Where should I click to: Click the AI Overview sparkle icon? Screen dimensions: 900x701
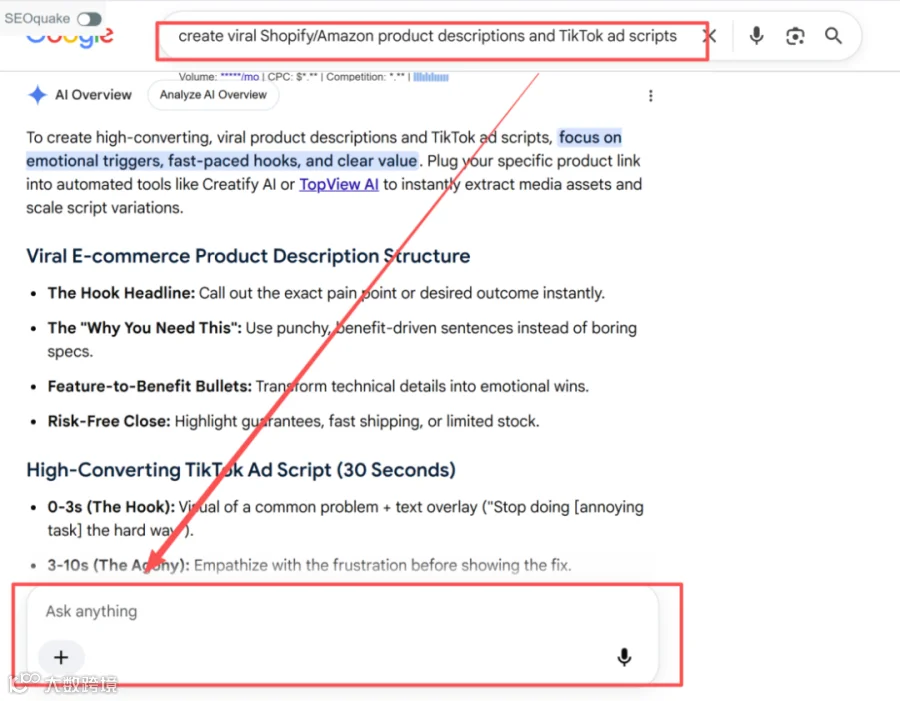(37, 95)
